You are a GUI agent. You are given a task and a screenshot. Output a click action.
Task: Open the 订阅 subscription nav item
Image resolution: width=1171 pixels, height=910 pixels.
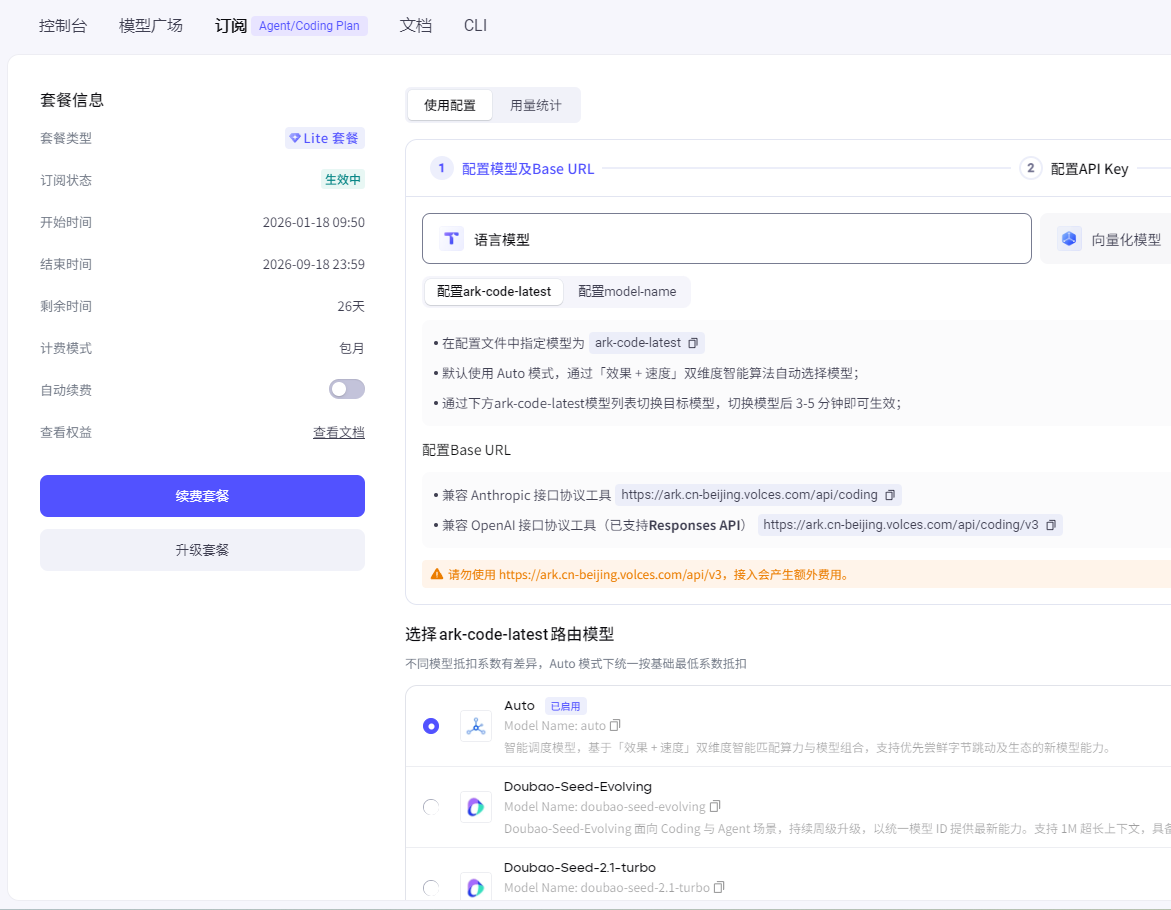[x=231, y=25]
